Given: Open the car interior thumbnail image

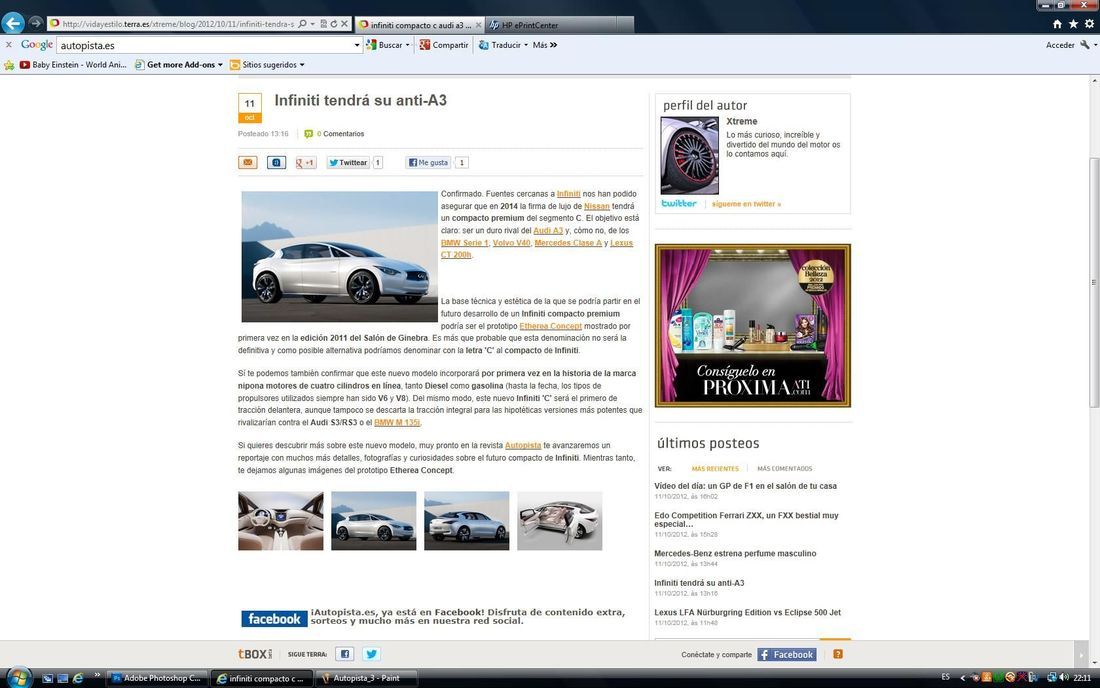Looking at the screenshot, I should (x=281, y=520).
